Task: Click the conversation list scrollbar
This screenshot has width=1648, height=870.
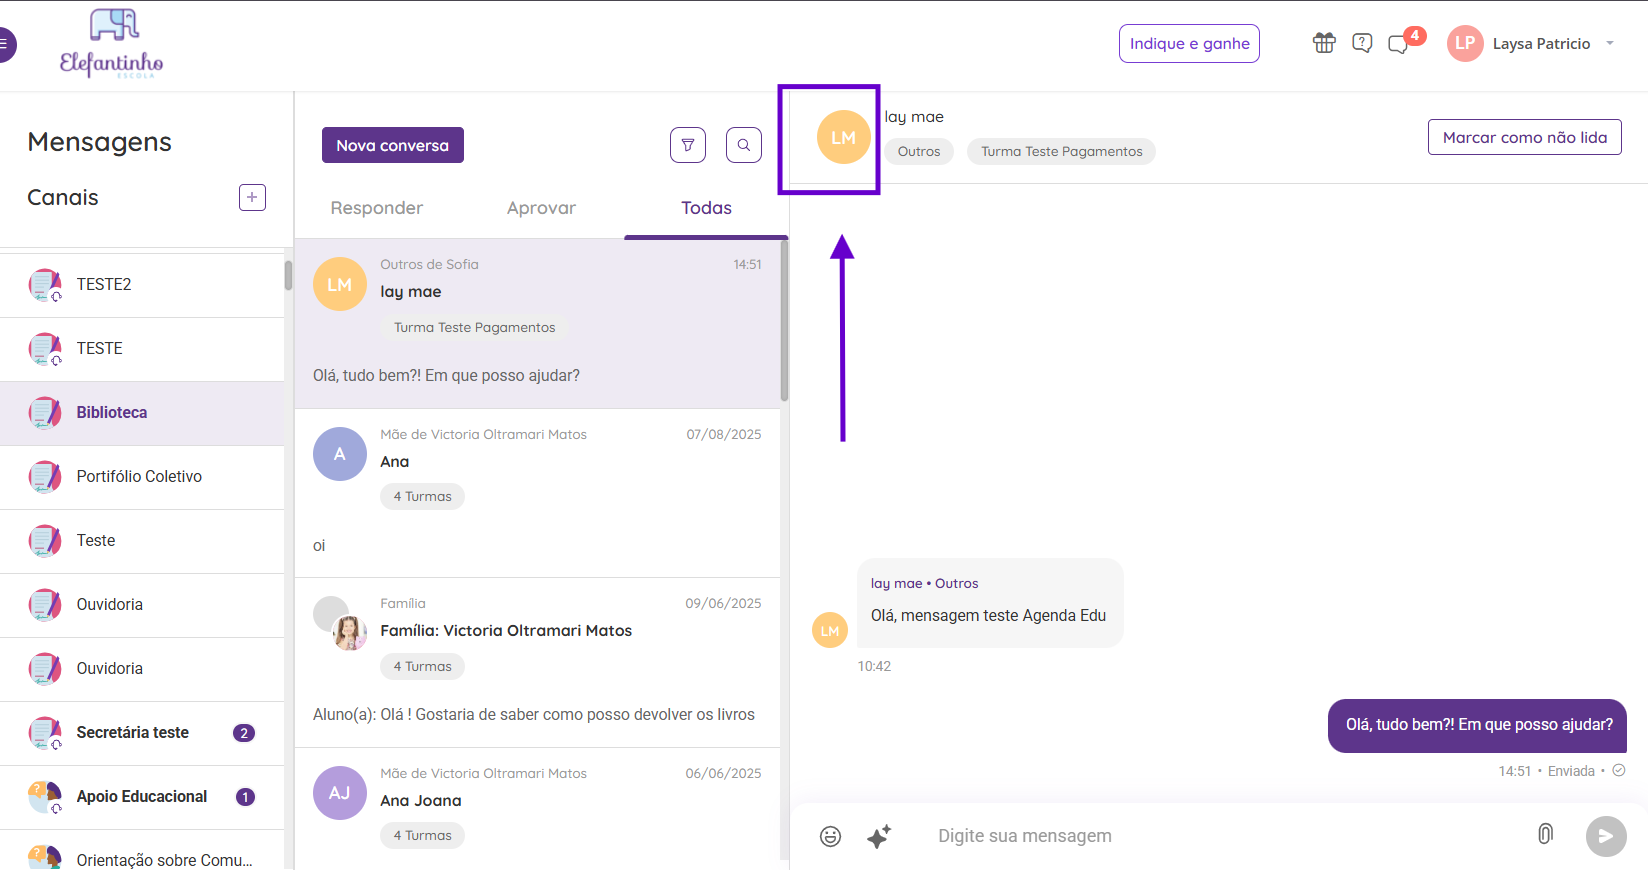Action: tap(784, 322)
